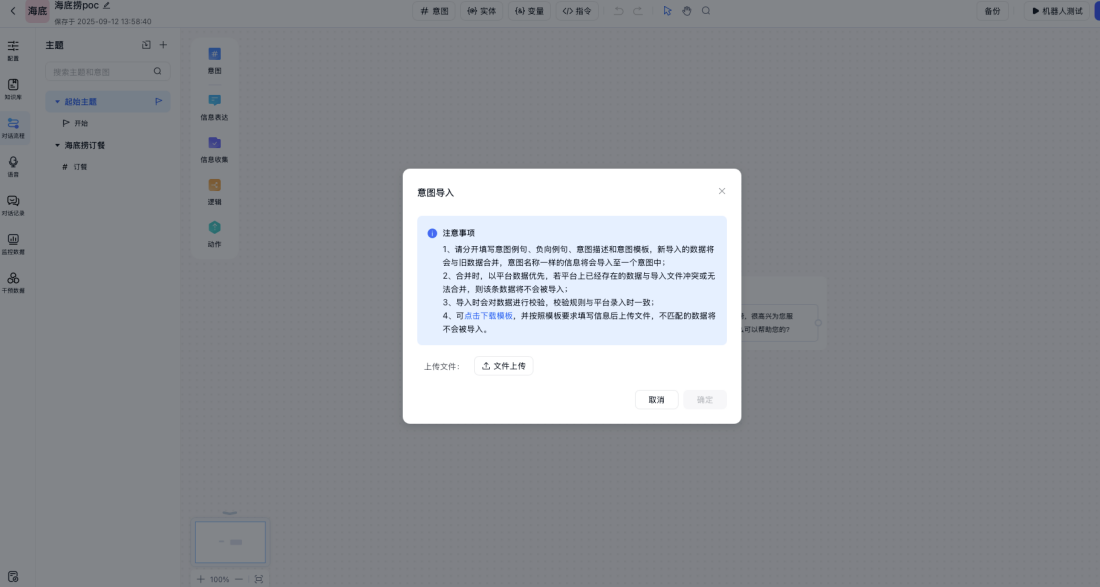Click the 文件上传 upload button

click(505, 365)
